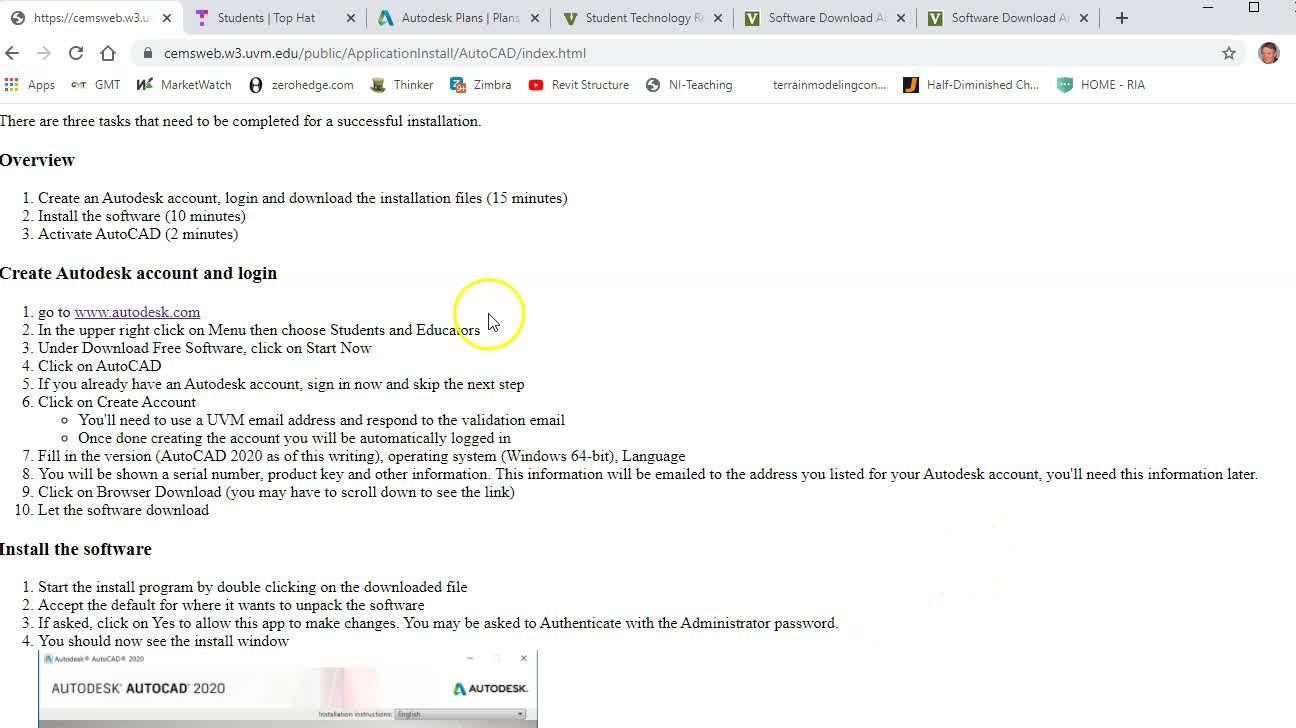Viewport: 1296px width, 728px height.
Task: Select the active cemsweb.w3.uvm tab
Action: (x=90, y=18)
